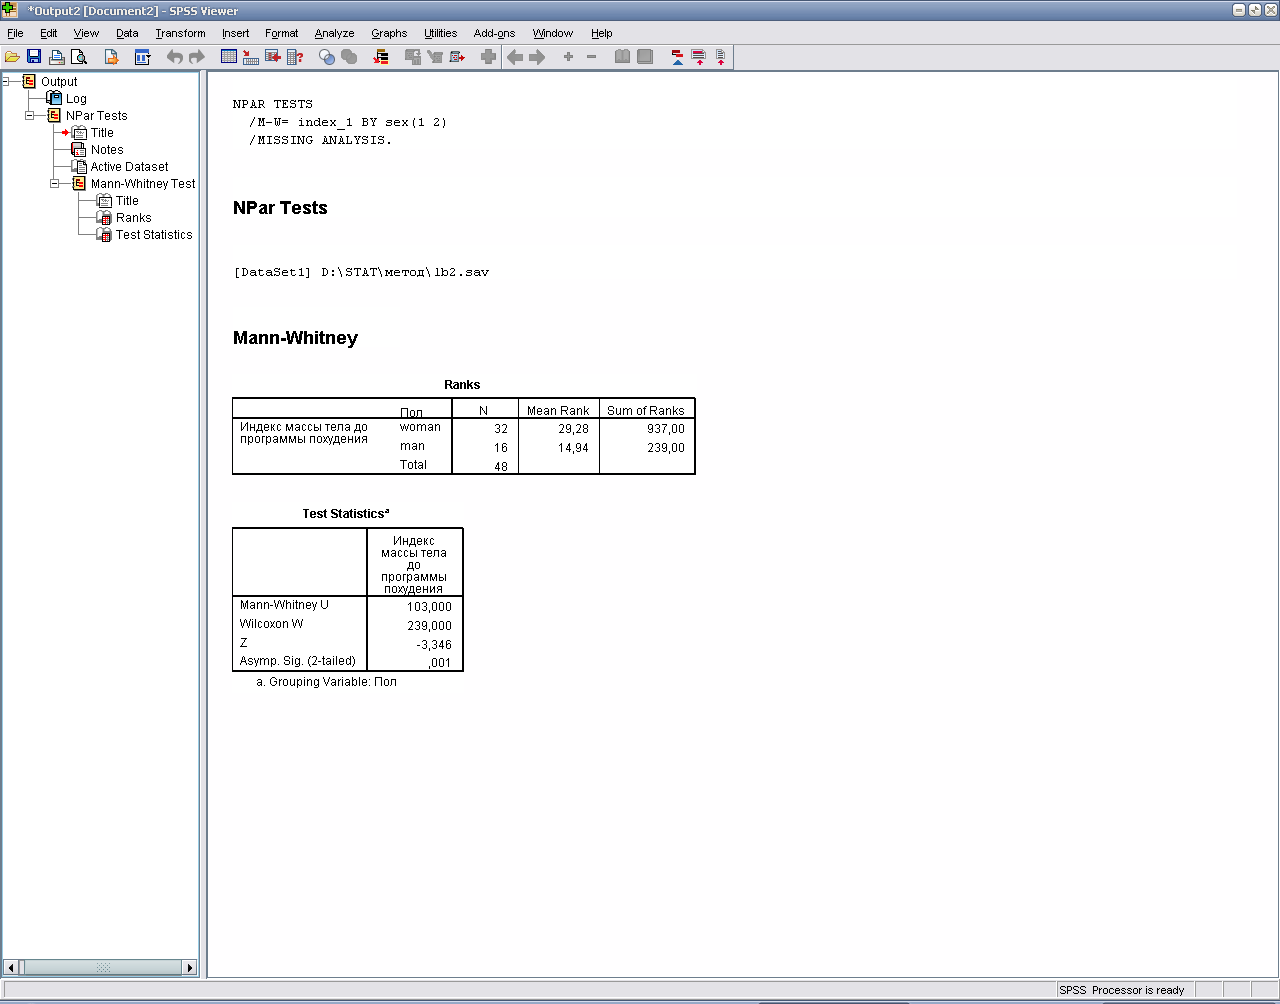Click the Insert Title icon
This screenshot has height=1004, width=1280.
698,57
